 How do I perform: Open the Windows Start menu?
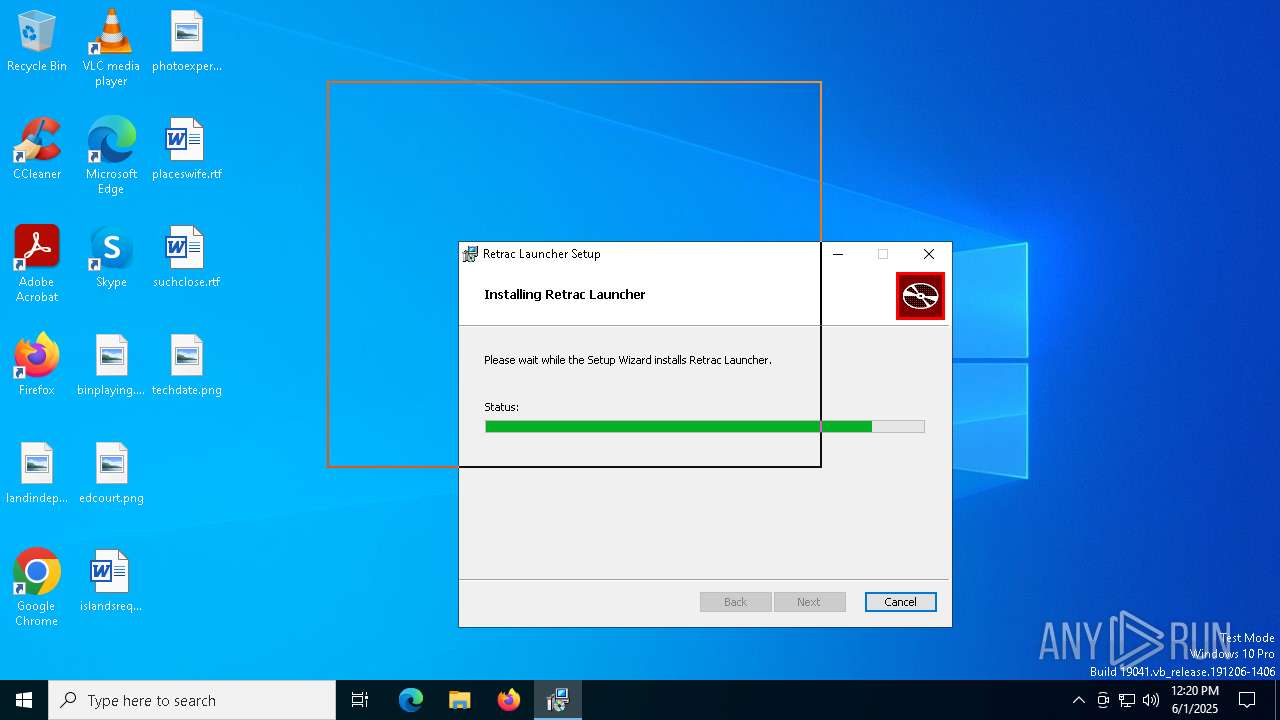click(x=24, y=700)
